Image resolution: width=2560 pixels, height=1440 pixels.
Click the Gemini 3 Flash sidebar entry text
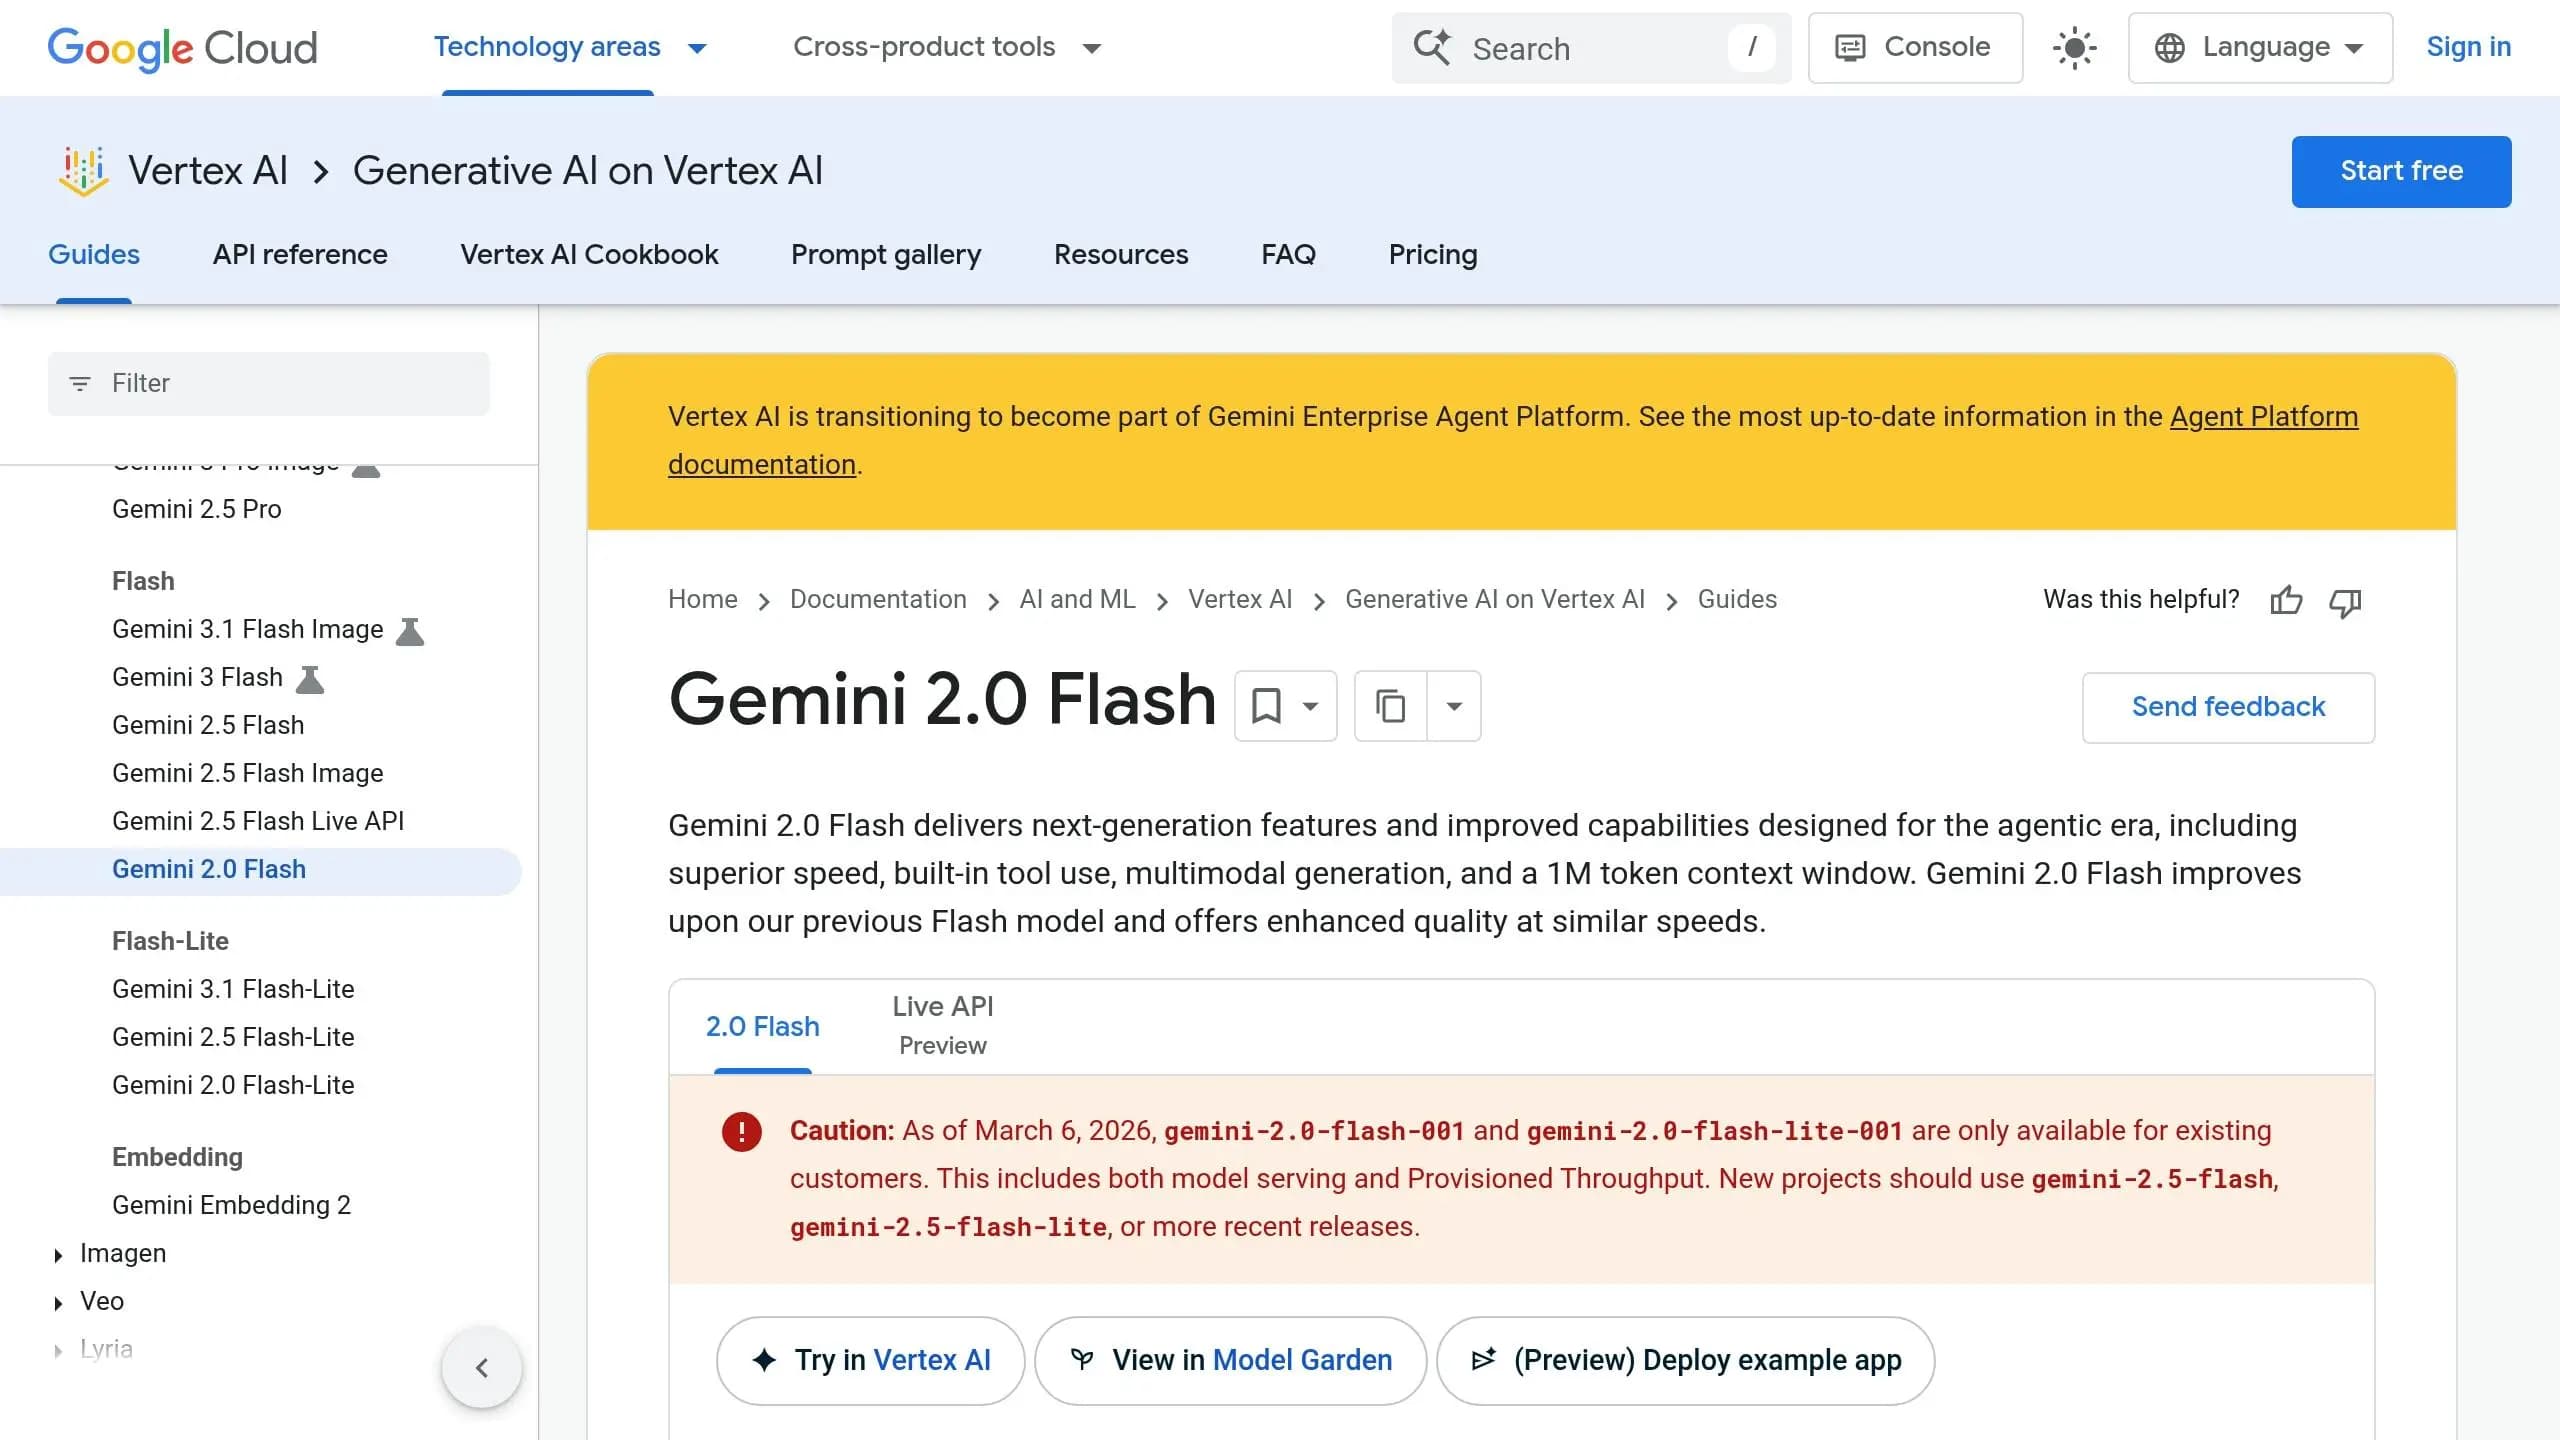click(x=197, y=677)
